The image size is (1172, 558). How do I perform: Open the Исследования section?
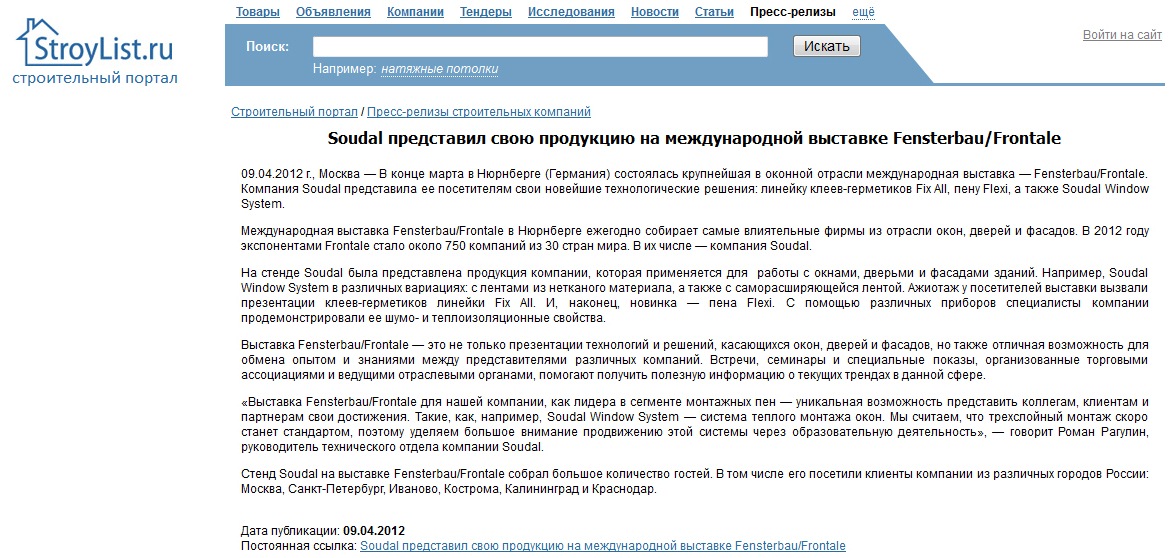point(571,11)
